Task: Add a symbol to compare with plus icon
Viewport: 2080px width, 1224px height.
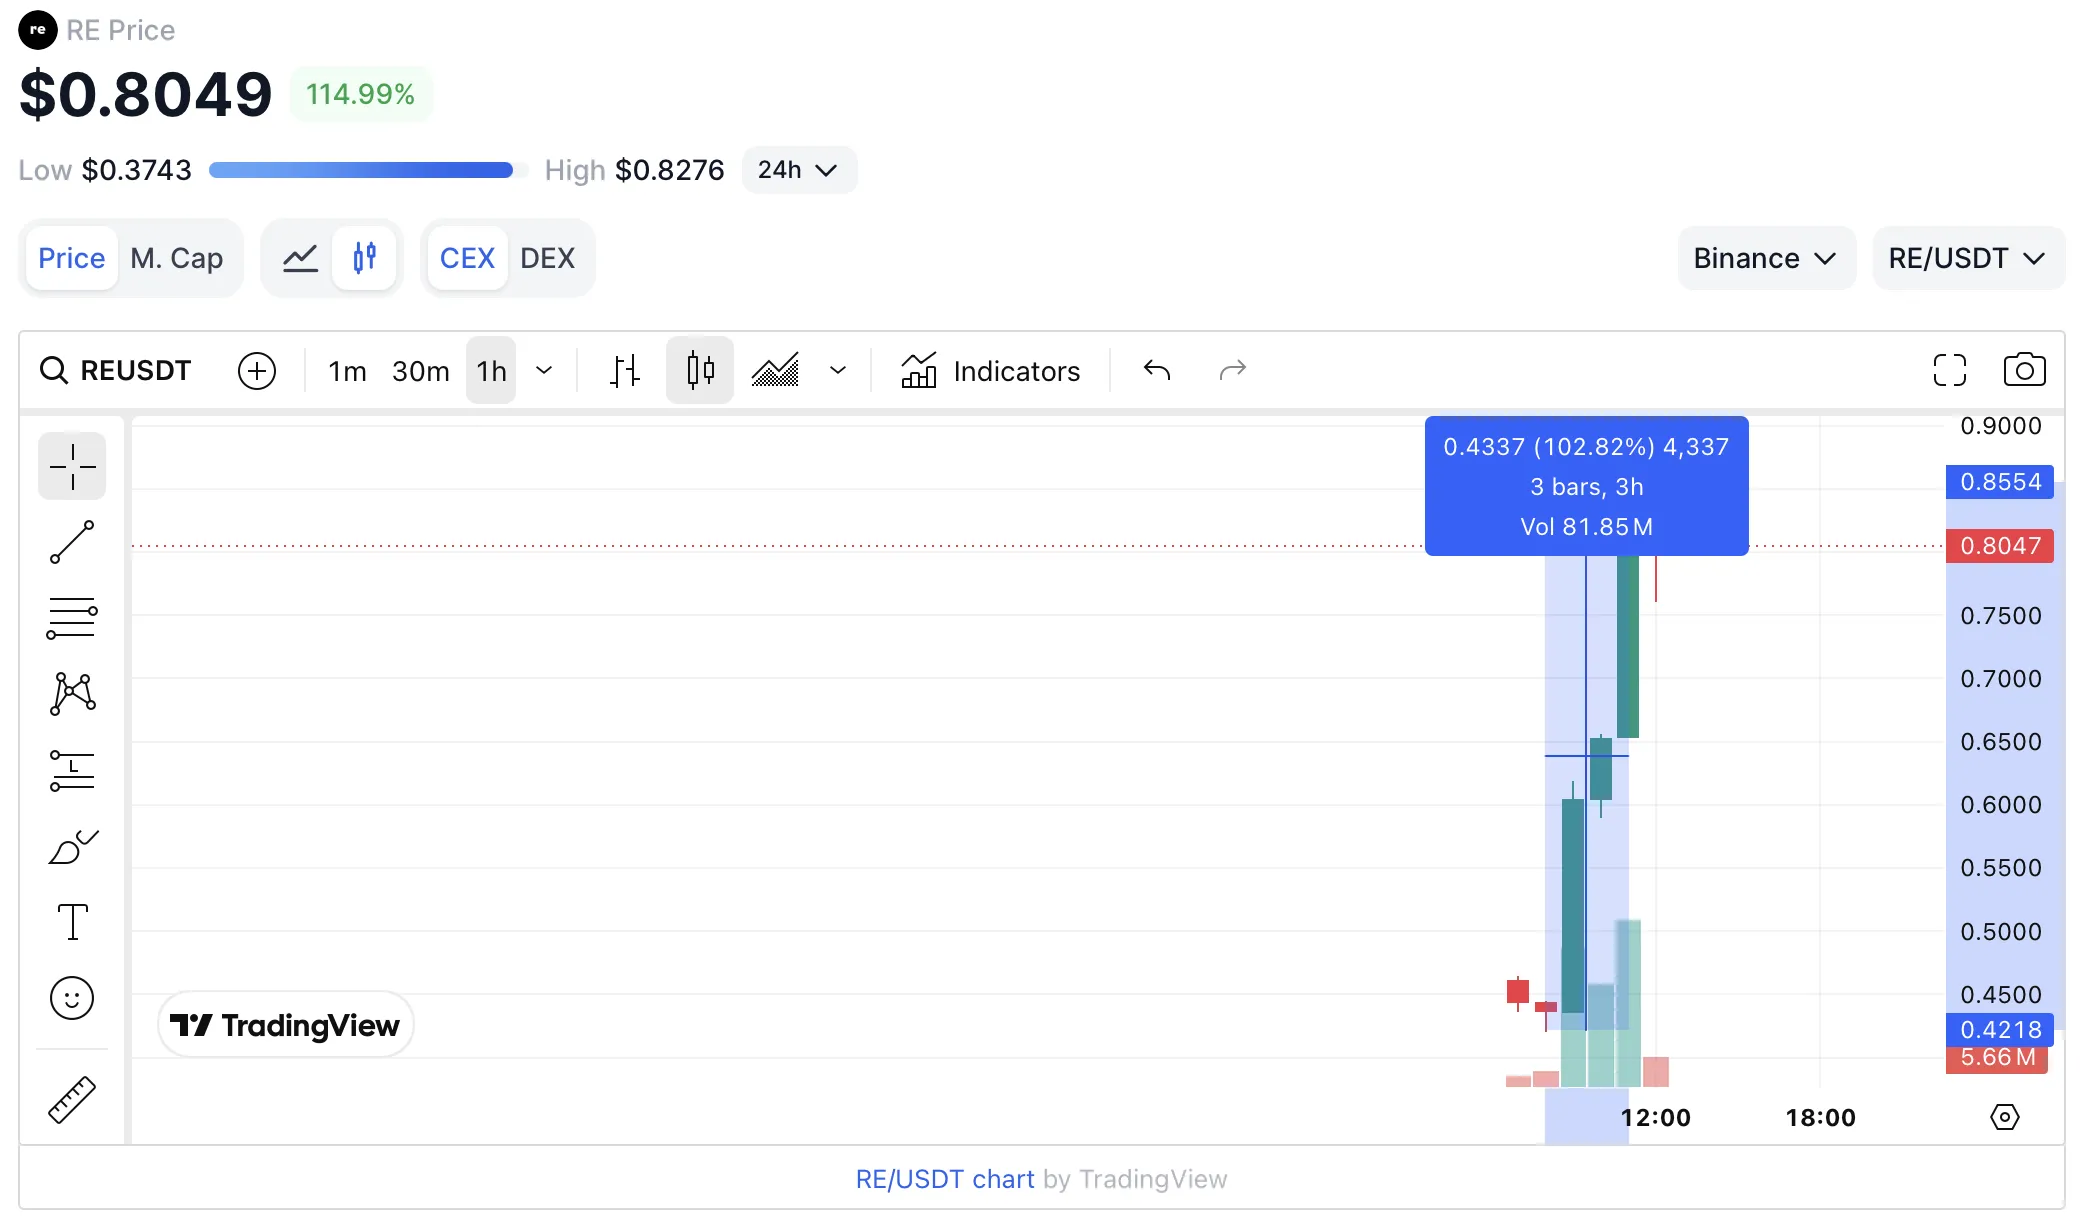Action: 257,371
